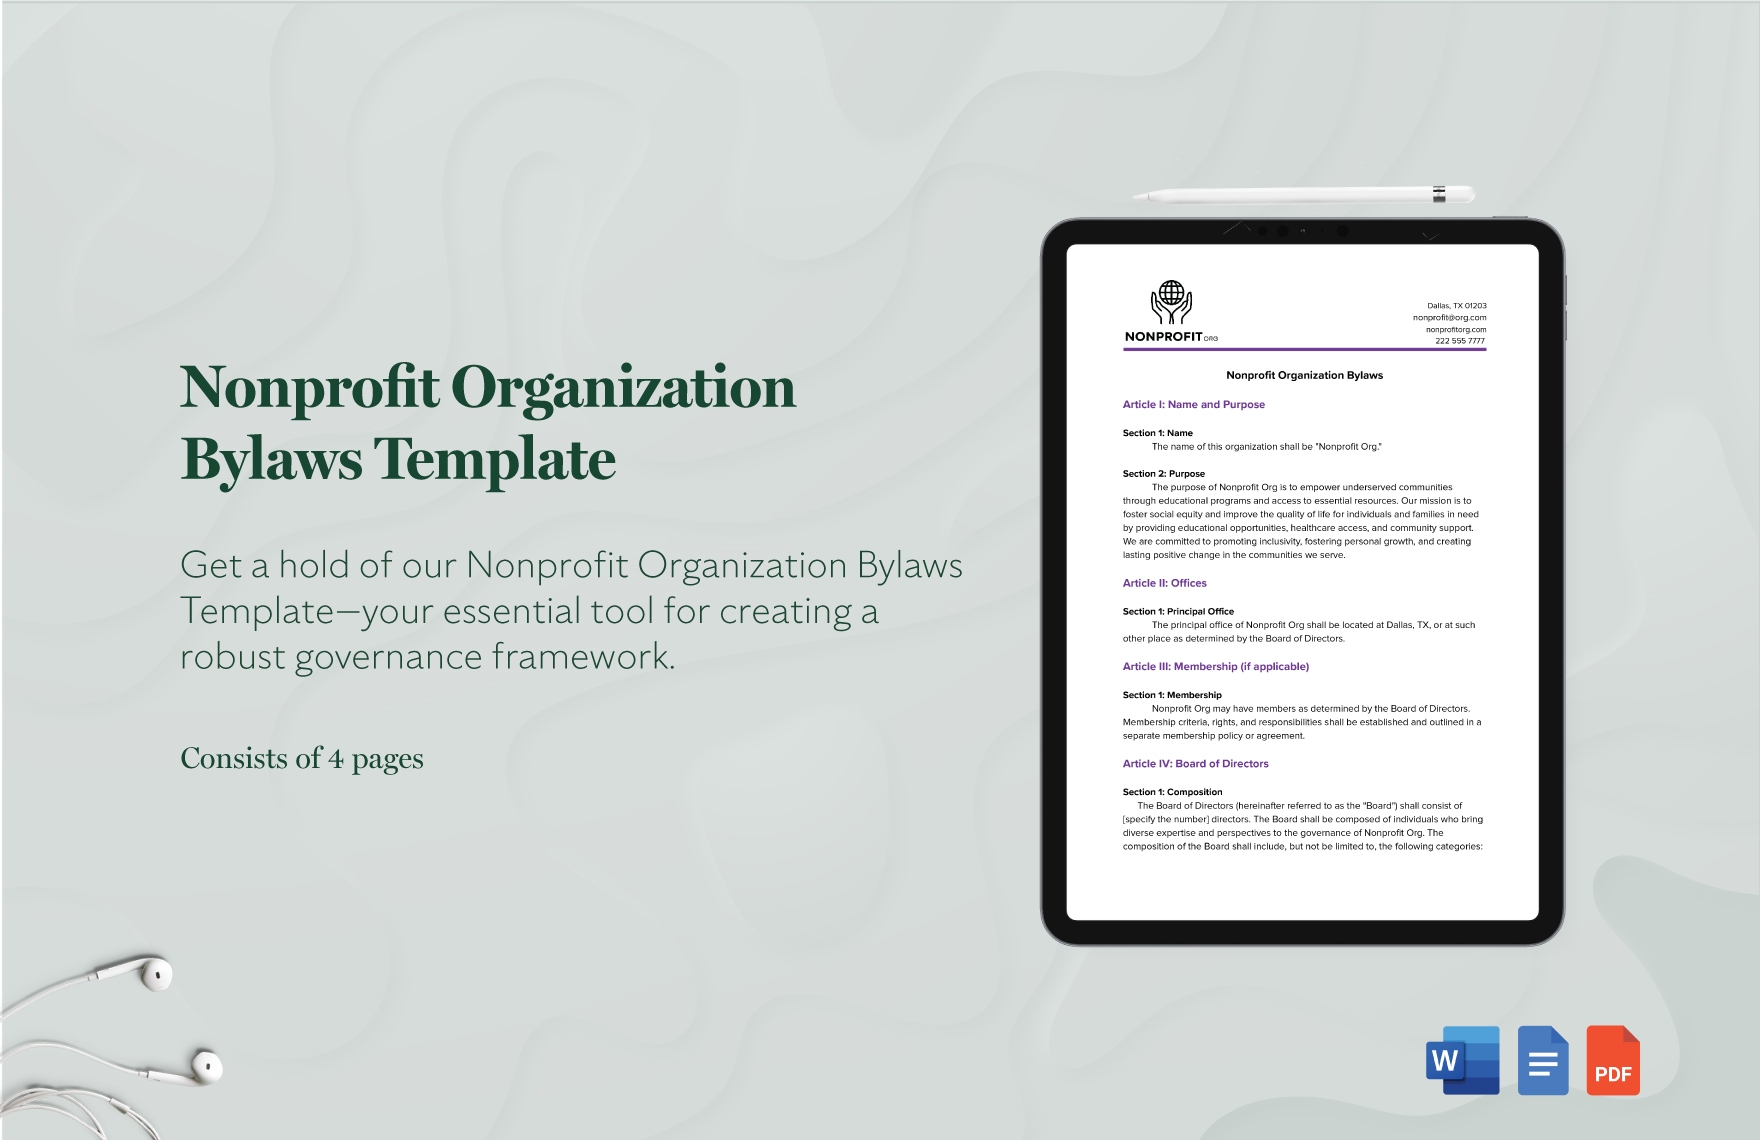Click the nonprofitorg.com website text
Screen dimensions: 1760x1140
tap(1456, 329)
